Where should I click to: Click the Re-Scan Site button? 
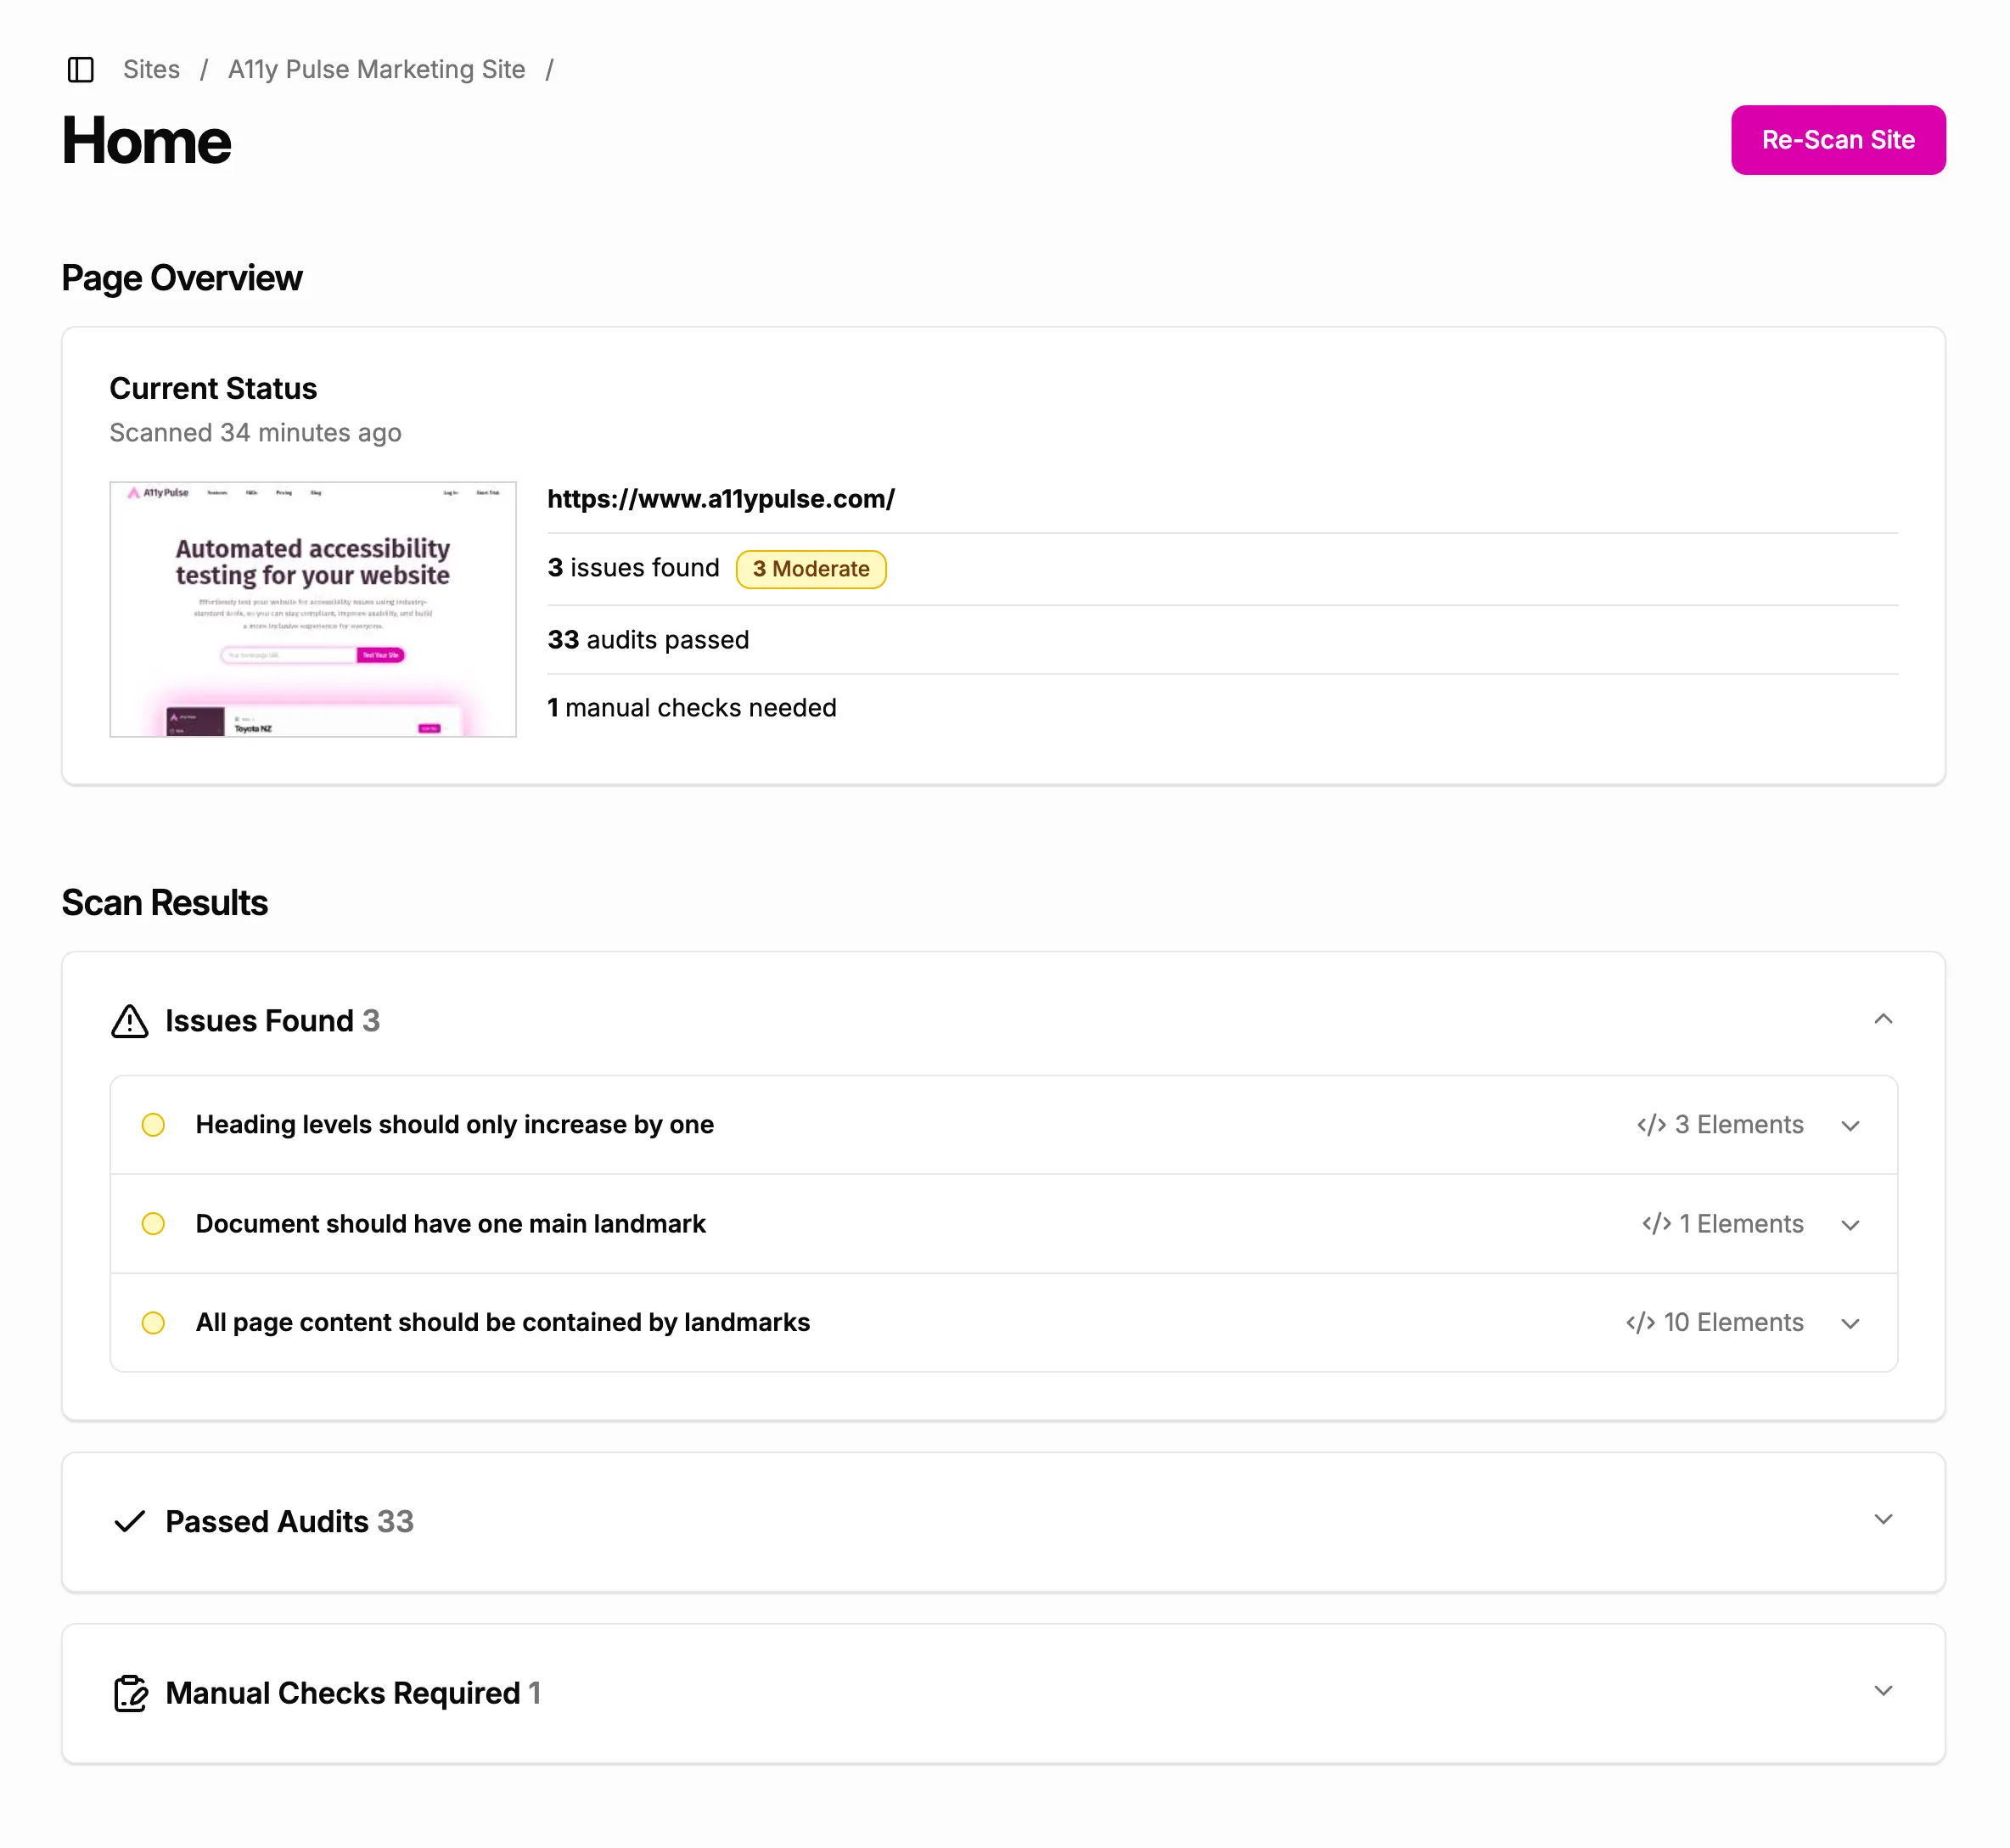[1838, 140]
